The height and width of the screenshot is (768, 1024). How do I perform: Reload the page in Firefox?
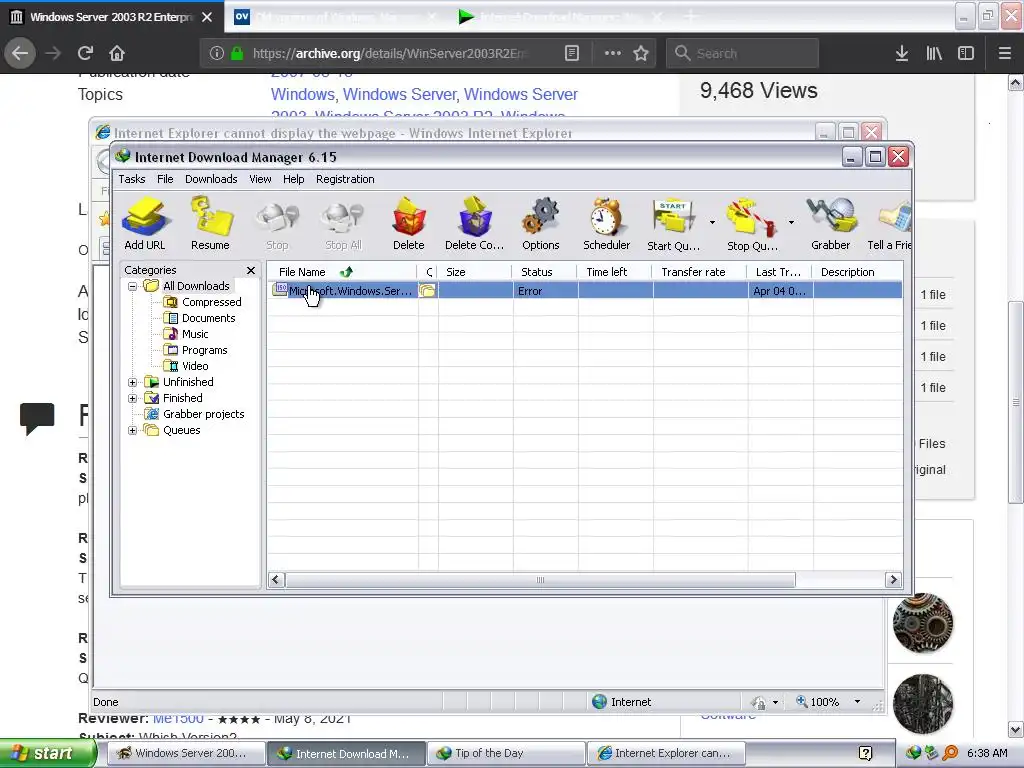coord(85,53)
